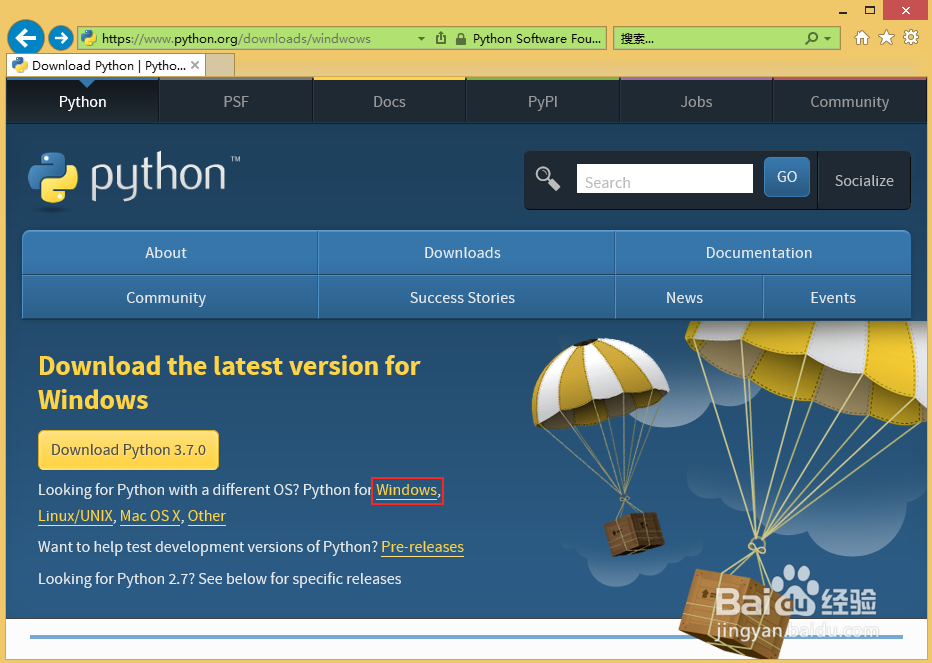
Task: Close the Download Python tab
Action: tap(195, 65)
